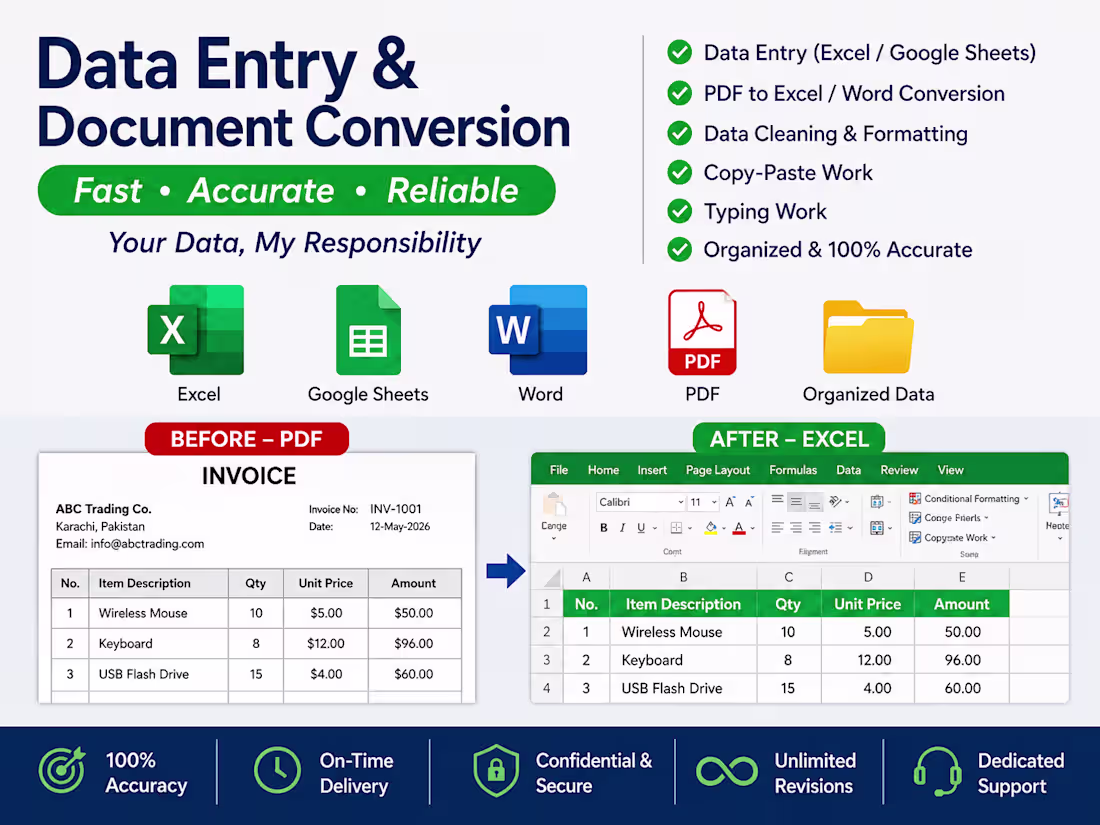Click the clipboard paste icon in ribbon

[x=554, y=504]
